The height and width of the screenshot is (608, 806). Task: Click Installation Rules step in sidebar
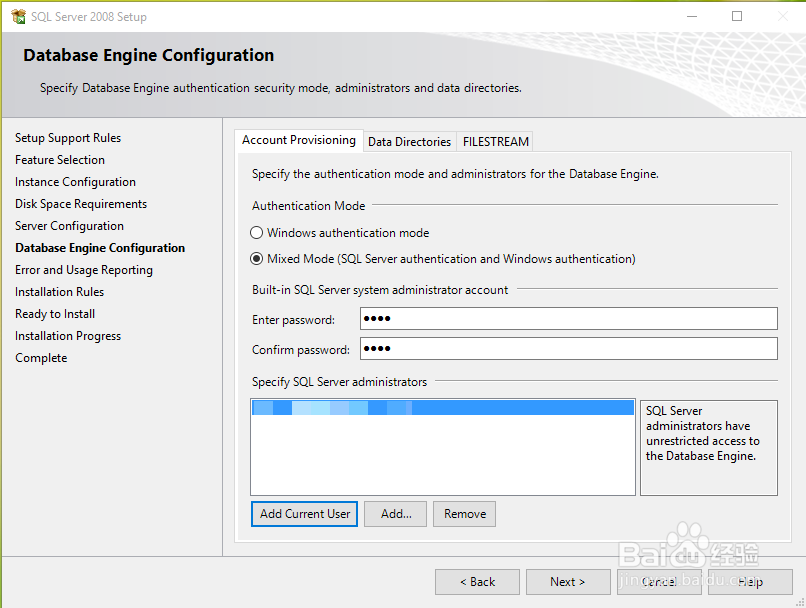59,292
